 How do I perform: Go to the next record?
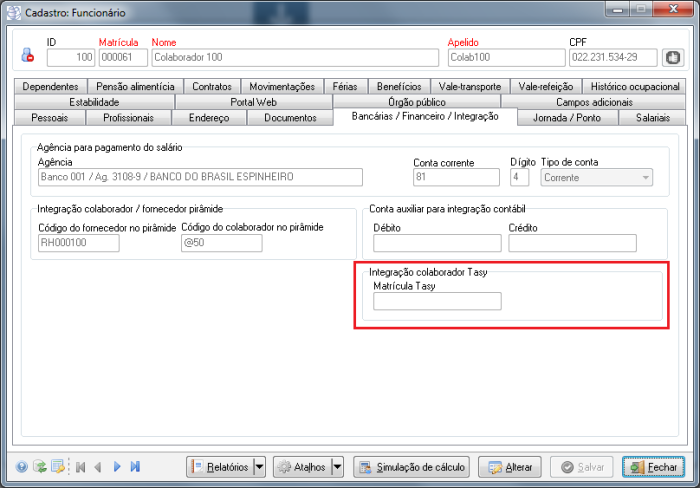coord(117,466)
